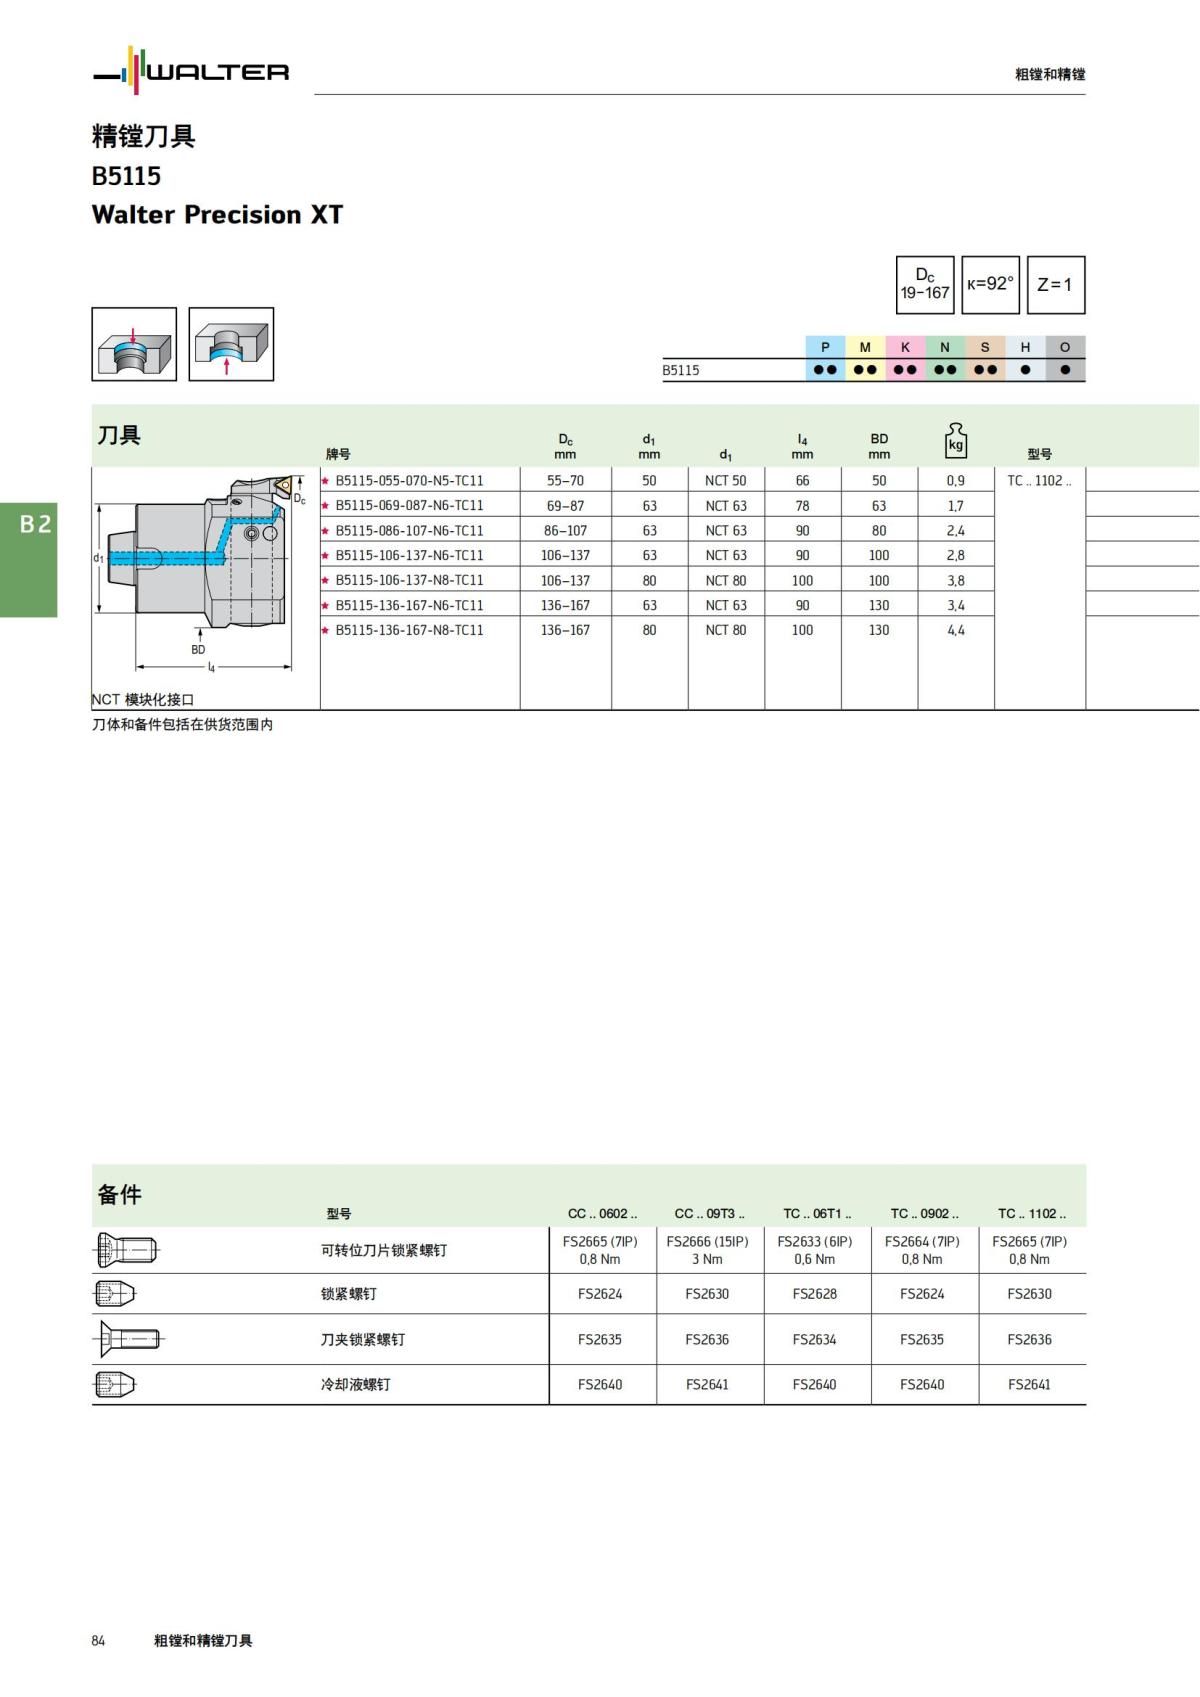Click the tool cross-section technical drawing
This screenshot has height=1697, width=1200.
point(199,575)
